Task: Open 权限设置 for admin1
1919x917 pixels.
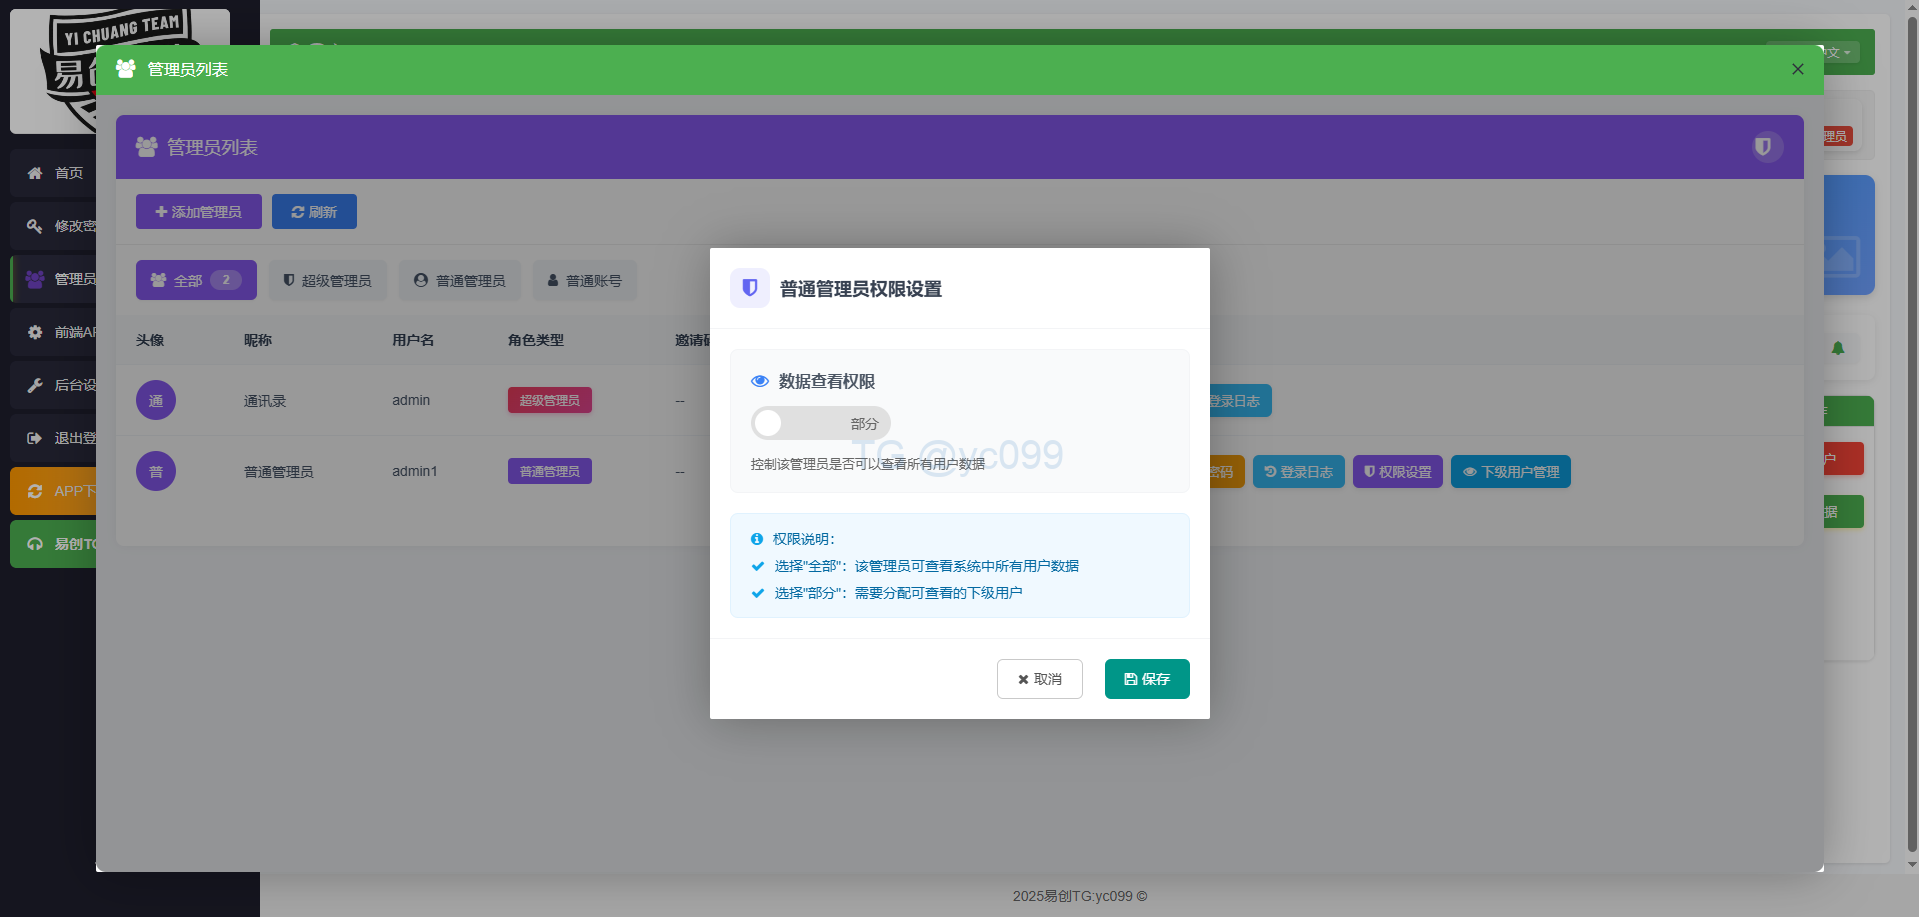Action: (1397, 472)
